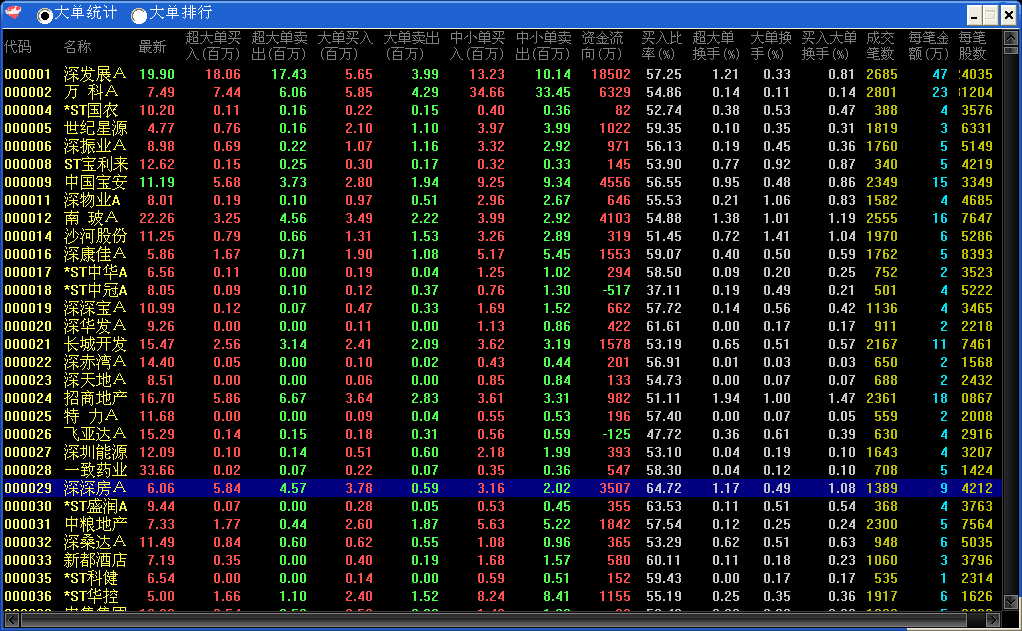Select stock 中粮地产
1022x631 pixels.
[x=95, y=524]
